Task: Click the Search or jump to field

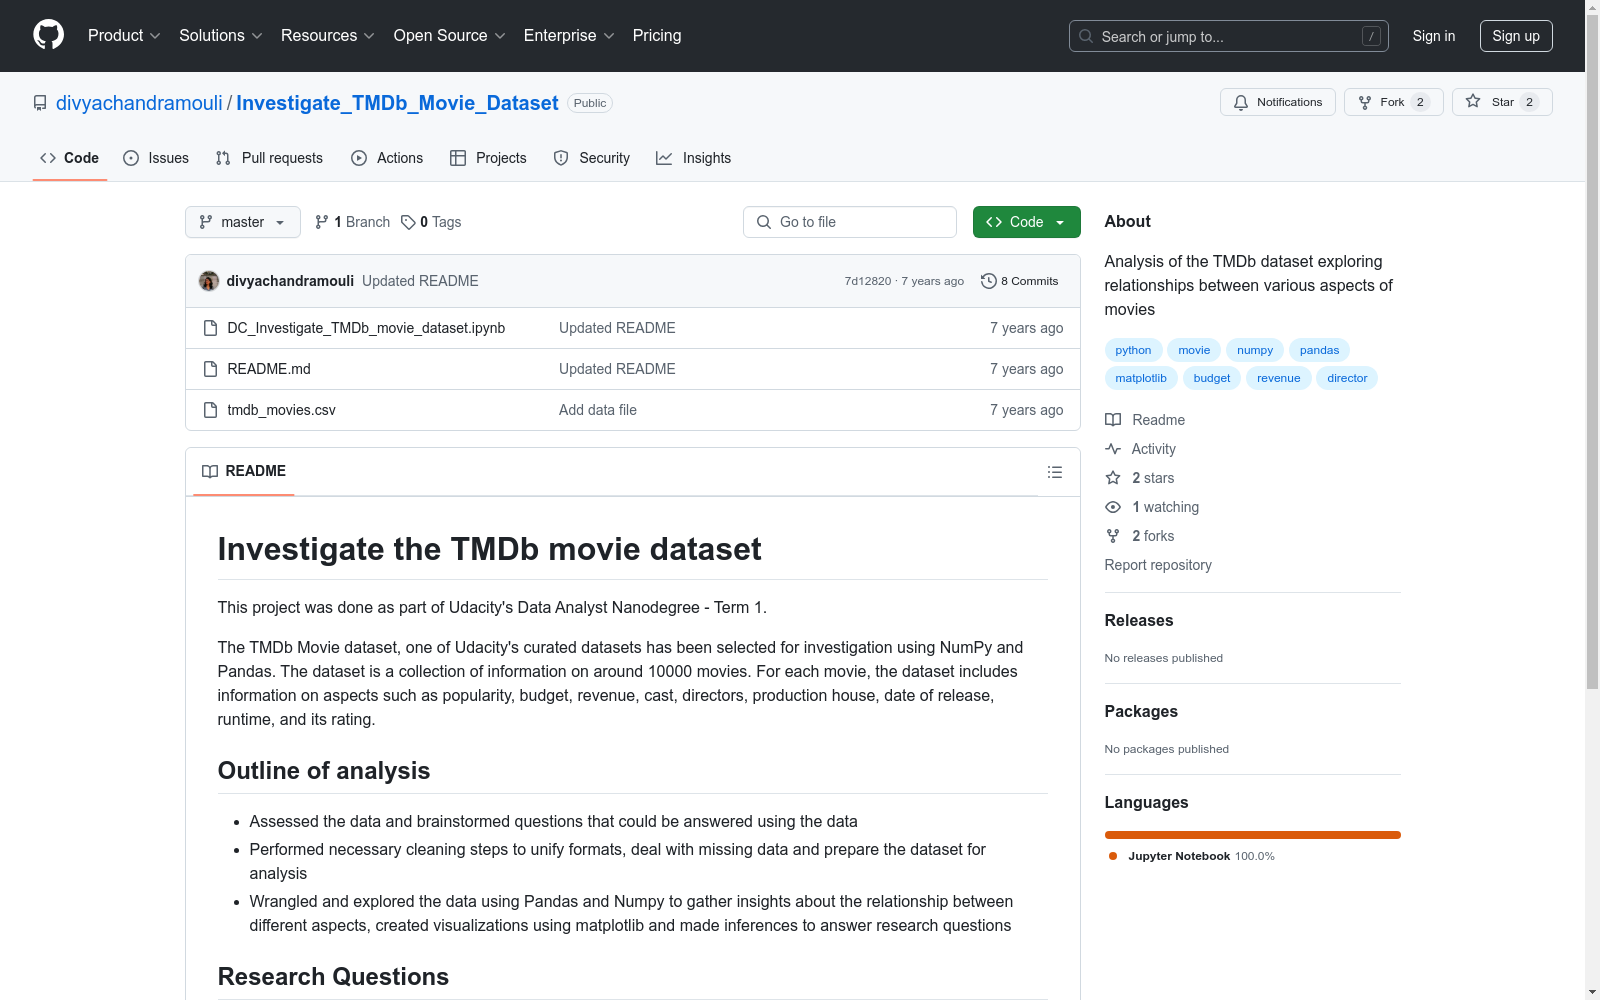Action: tap(1229, 36)
